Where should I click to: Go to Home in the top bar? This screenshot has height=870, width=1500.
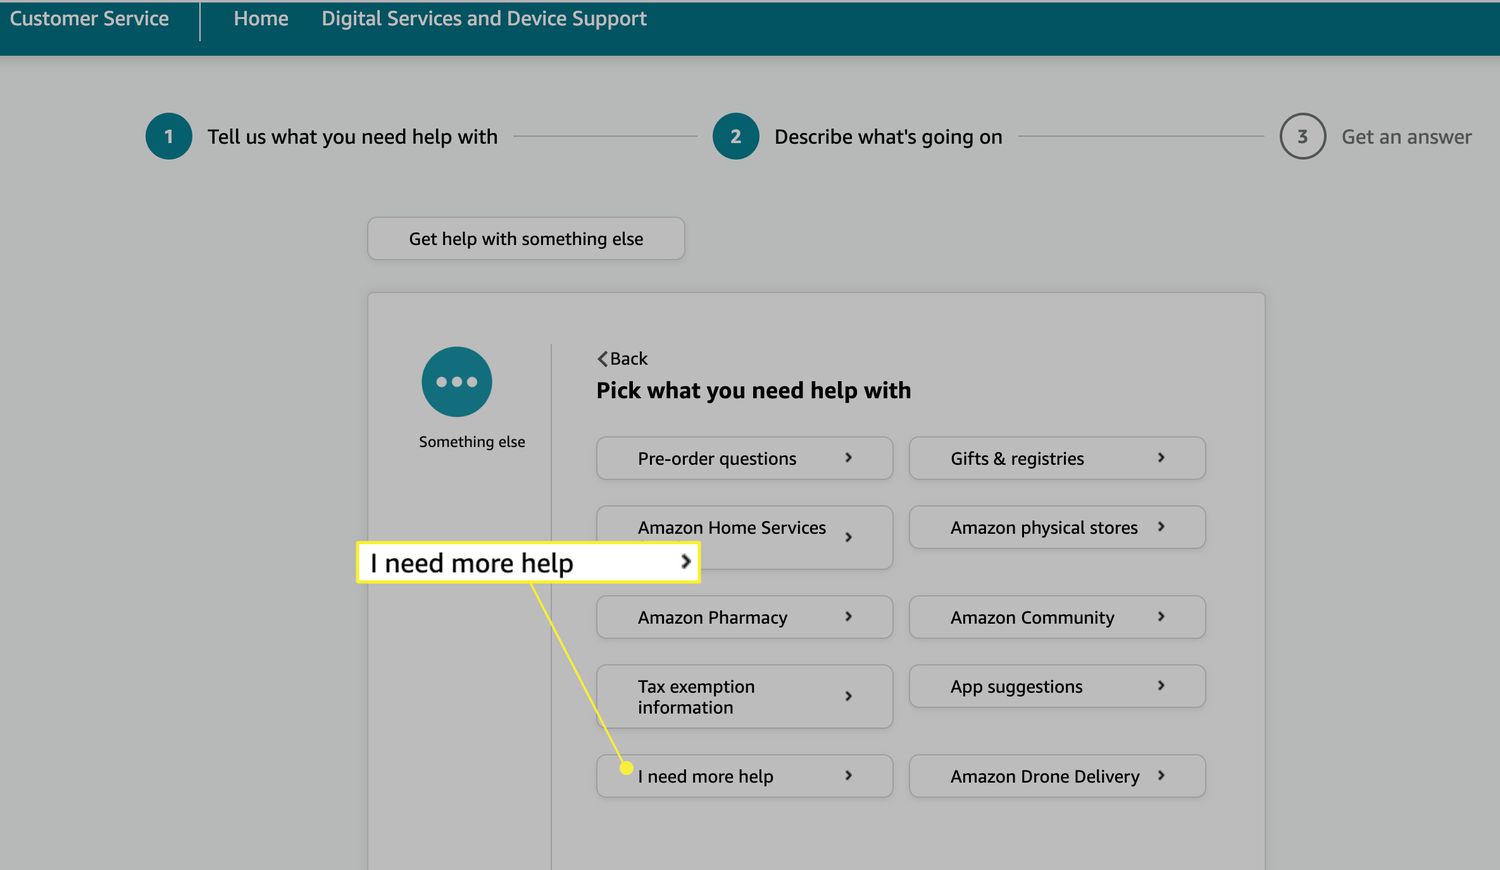point(261,19)
